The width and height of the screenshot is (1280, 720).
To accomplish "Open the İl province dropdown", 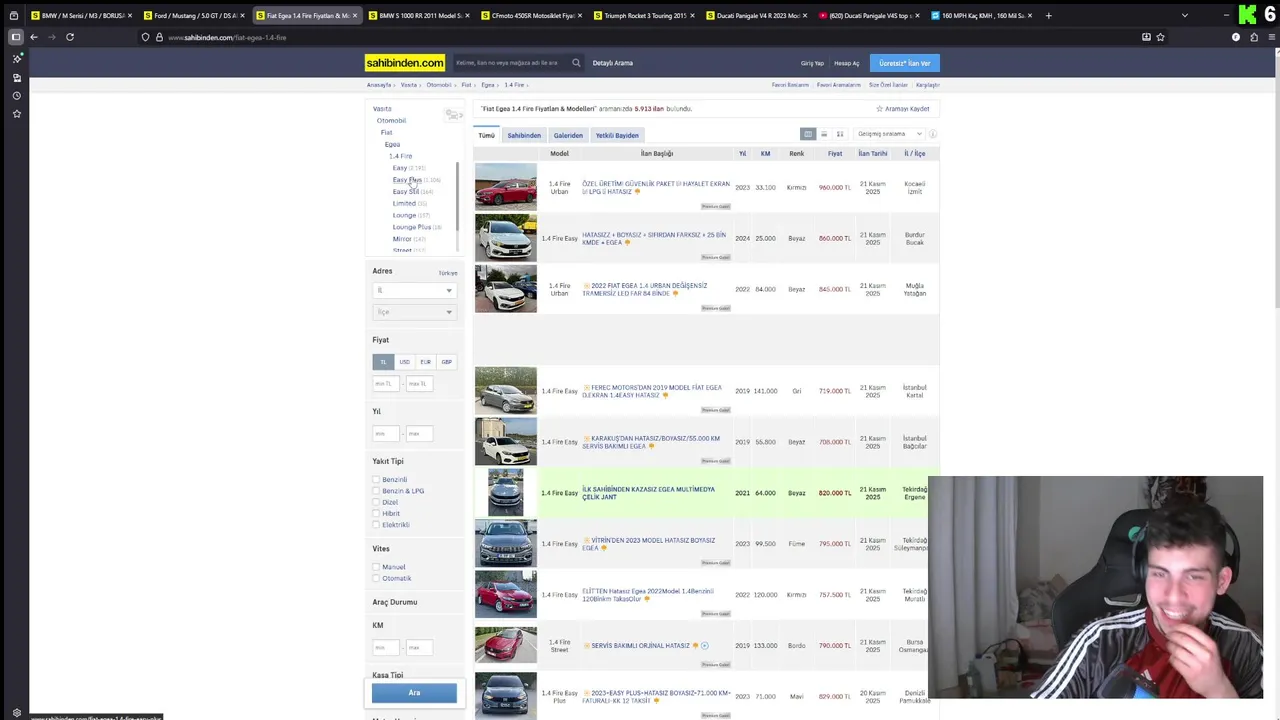I will pyautogui.click(x=414, y=290).
